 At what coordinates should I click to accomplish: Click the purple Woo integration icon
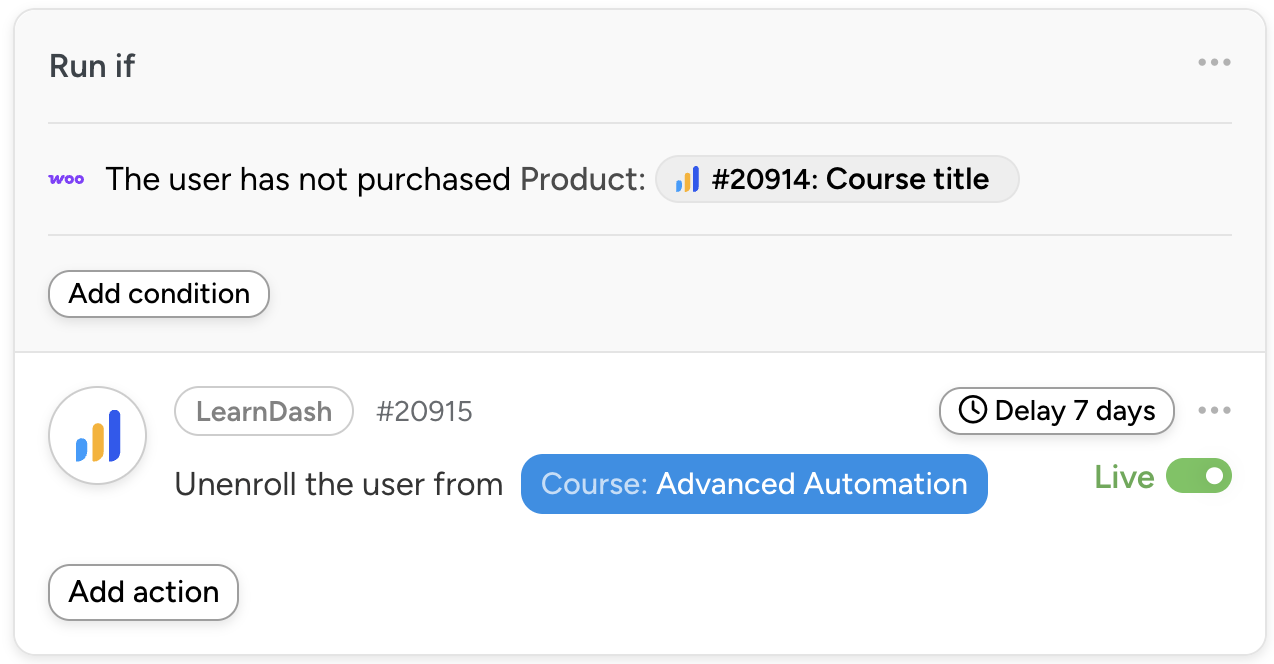tap(66, 180)
